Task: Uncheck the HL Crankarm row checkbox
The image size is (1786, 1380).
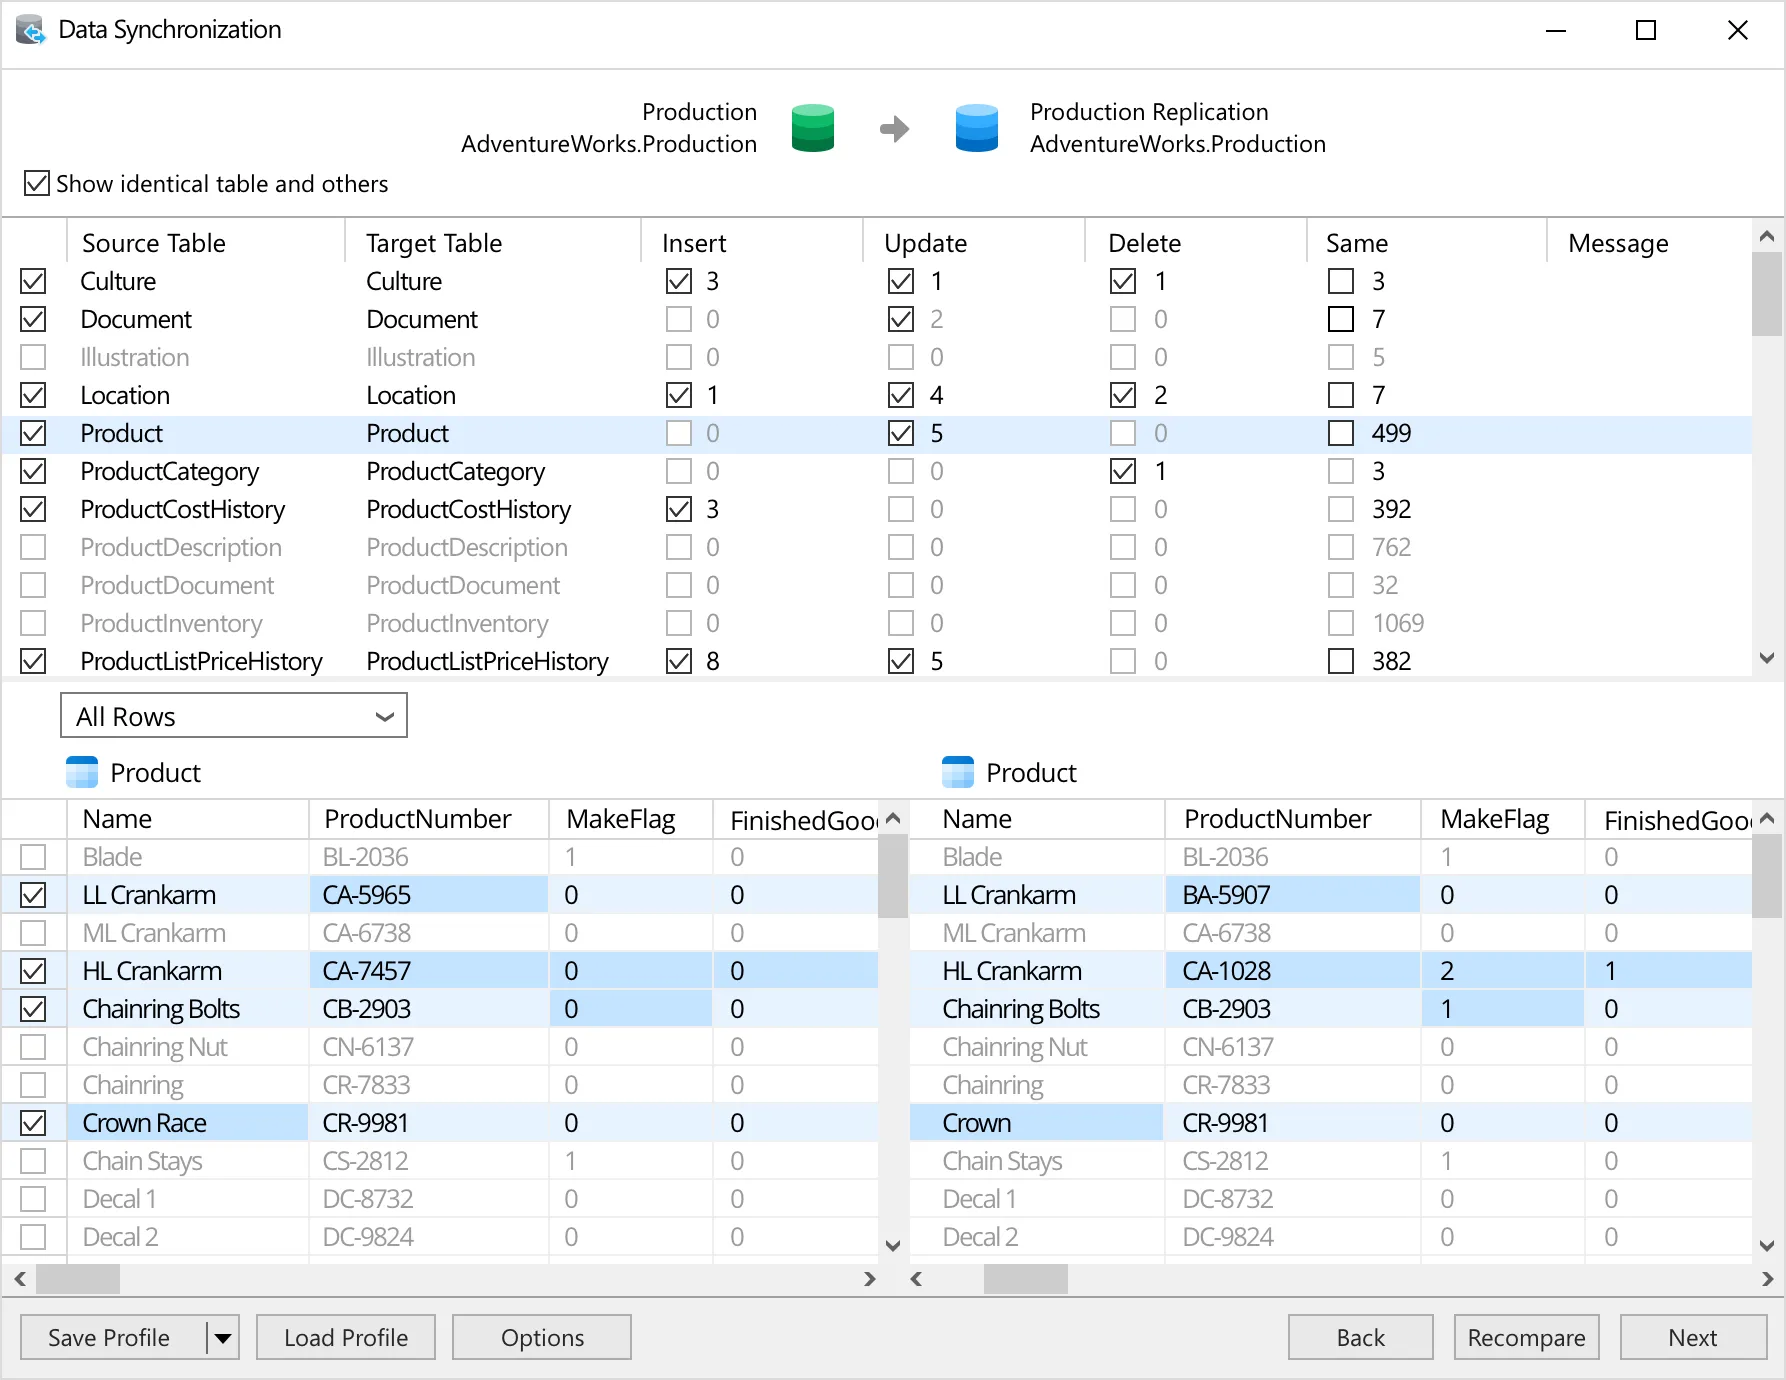Action: tap(33, 971)
